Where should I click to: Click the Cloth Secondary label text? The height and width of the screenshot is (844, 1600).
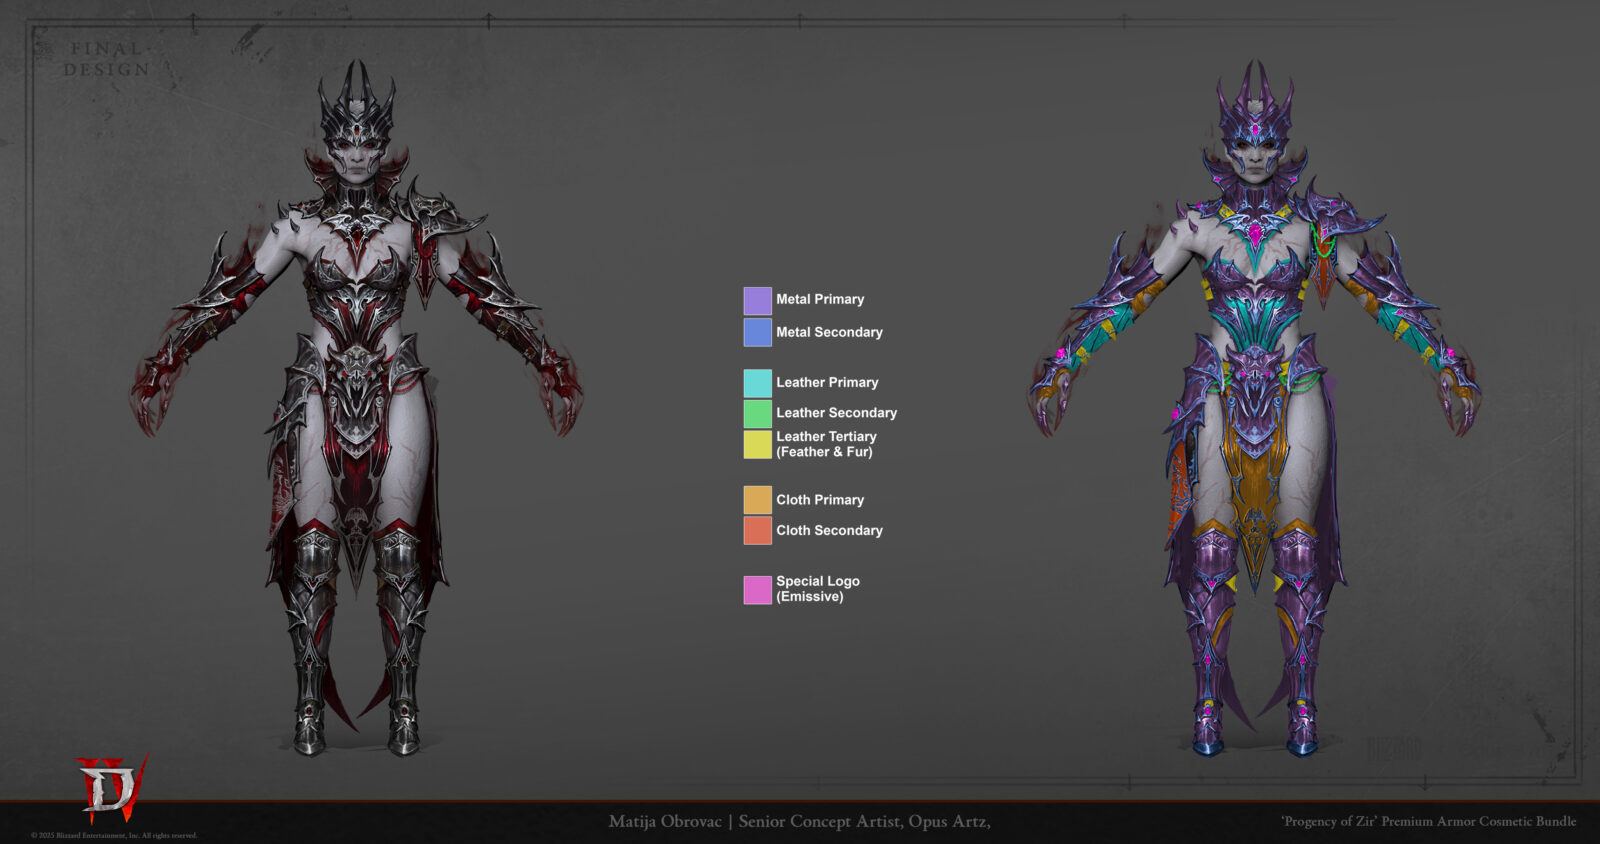829,531
